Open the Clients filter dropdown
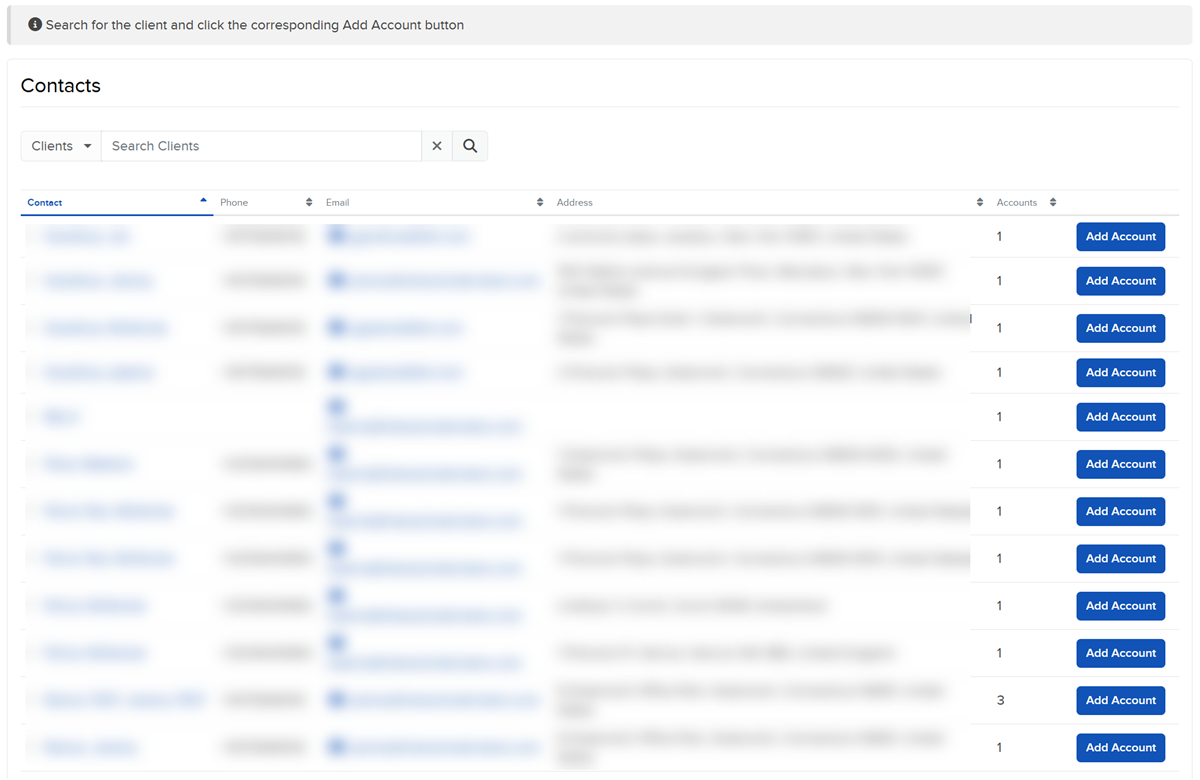 61,146
